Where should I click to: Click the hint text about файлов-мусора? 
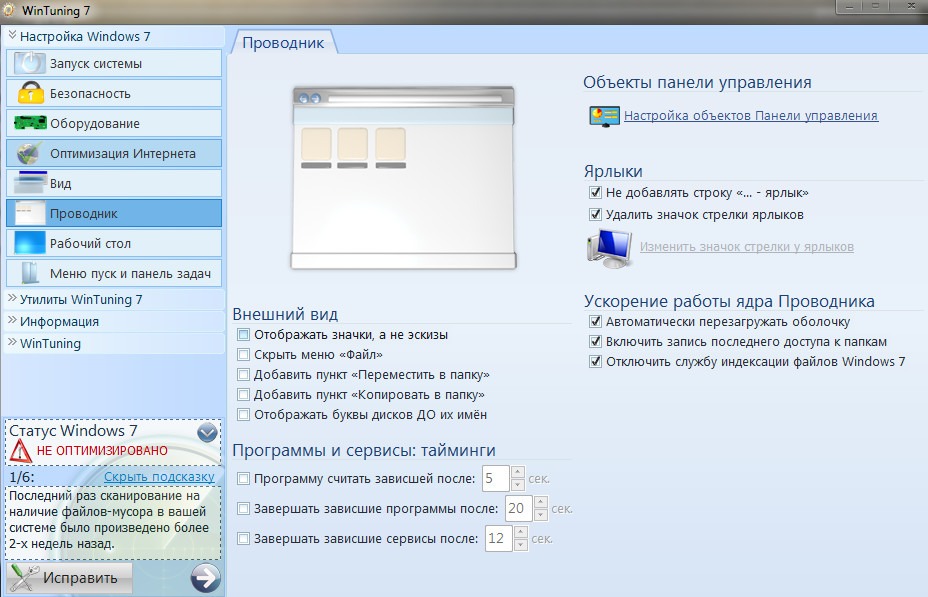(112, 519)
